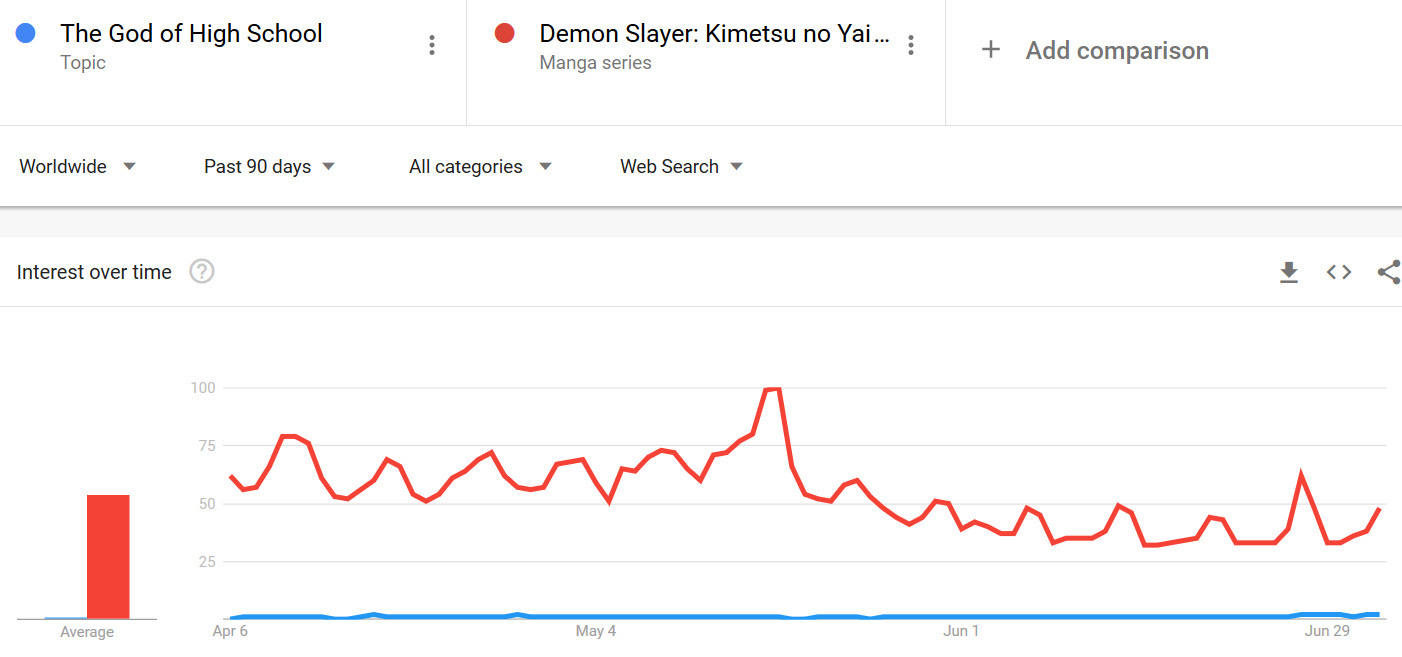Image resolution: width=1402 pixels, height=657 pixels.
Task: Click the Jun 1 date label on axis
Action: (962, 631)
